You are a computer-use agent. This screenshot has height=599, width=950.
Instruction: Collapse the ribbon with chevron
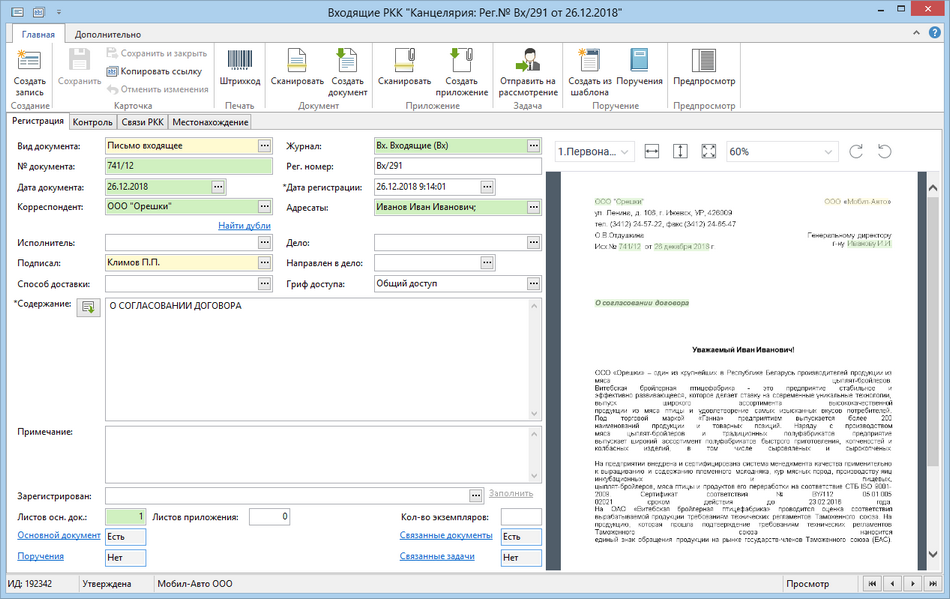pyautogui.click(x=916, y=33)
